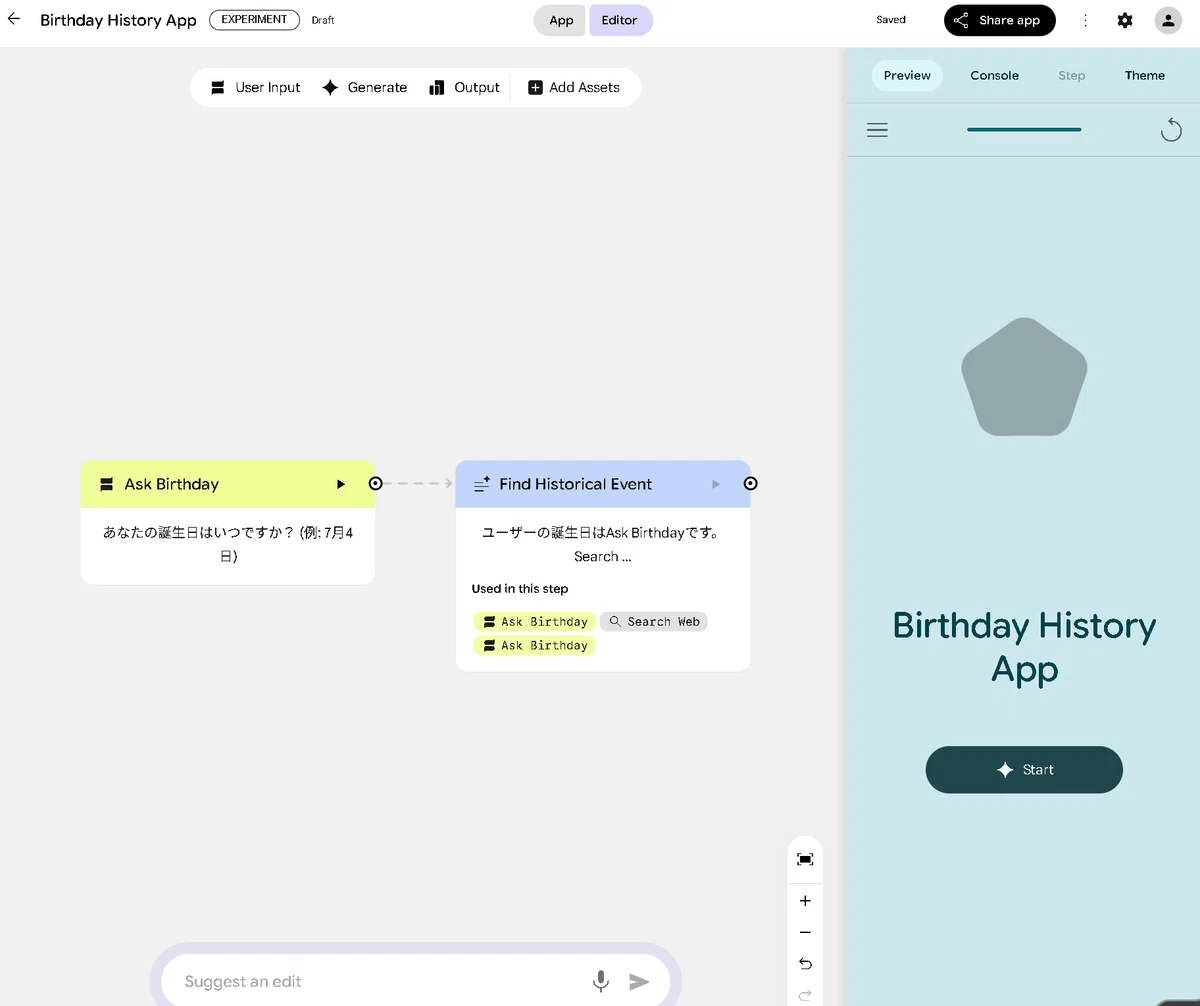This screenshot has width=1200, height=1006.
Task: Click the Draft status label
Action: pyautogui.click(x=323, y=20)
